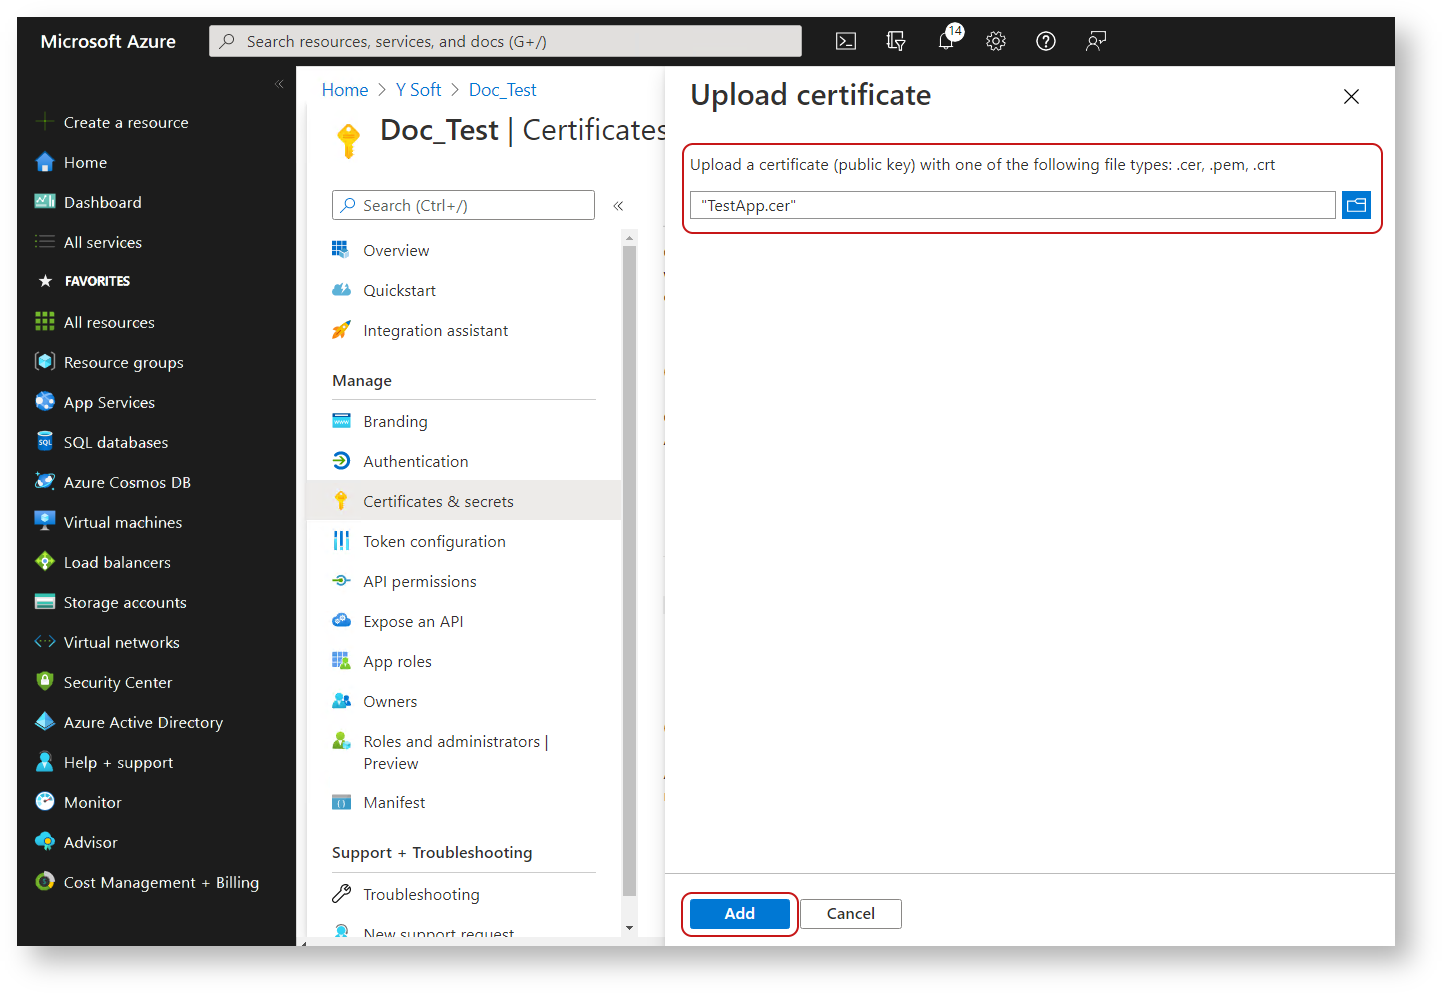Image resolution: width=1443 pixels, height=994 pixels.
Task: Click Virtual networks icon
Action: pyautogui.click(x=45, y=642)
